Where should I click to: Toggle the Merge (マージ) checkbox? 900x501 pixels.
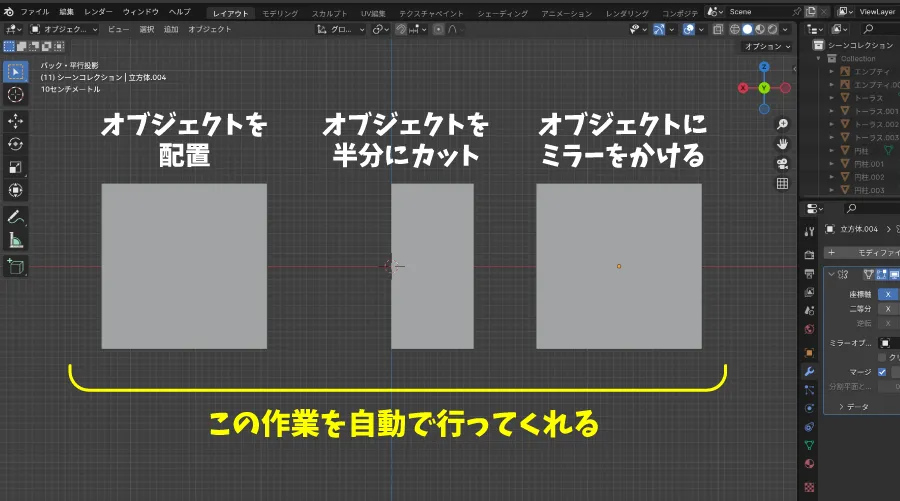(881, 372)
